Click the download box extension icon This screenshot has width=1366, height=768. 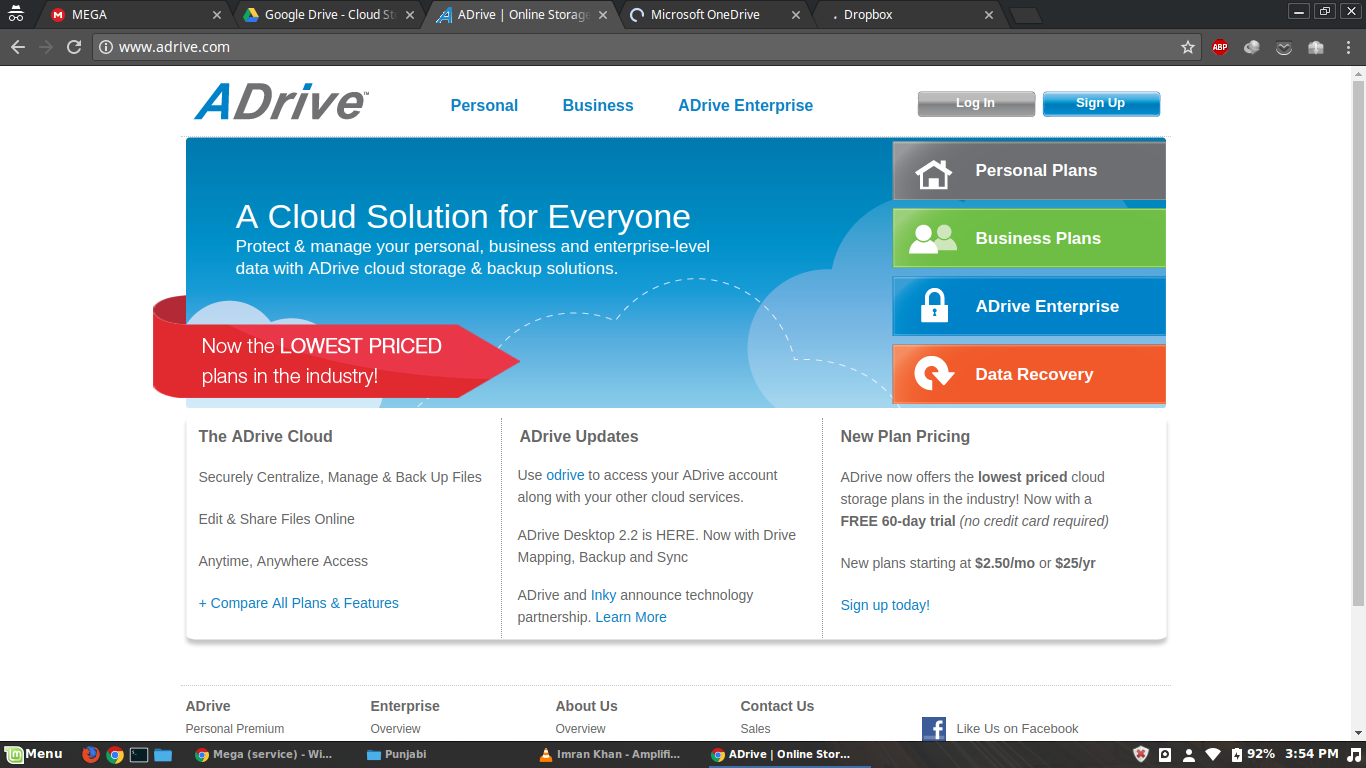[x=1316, y=47]
